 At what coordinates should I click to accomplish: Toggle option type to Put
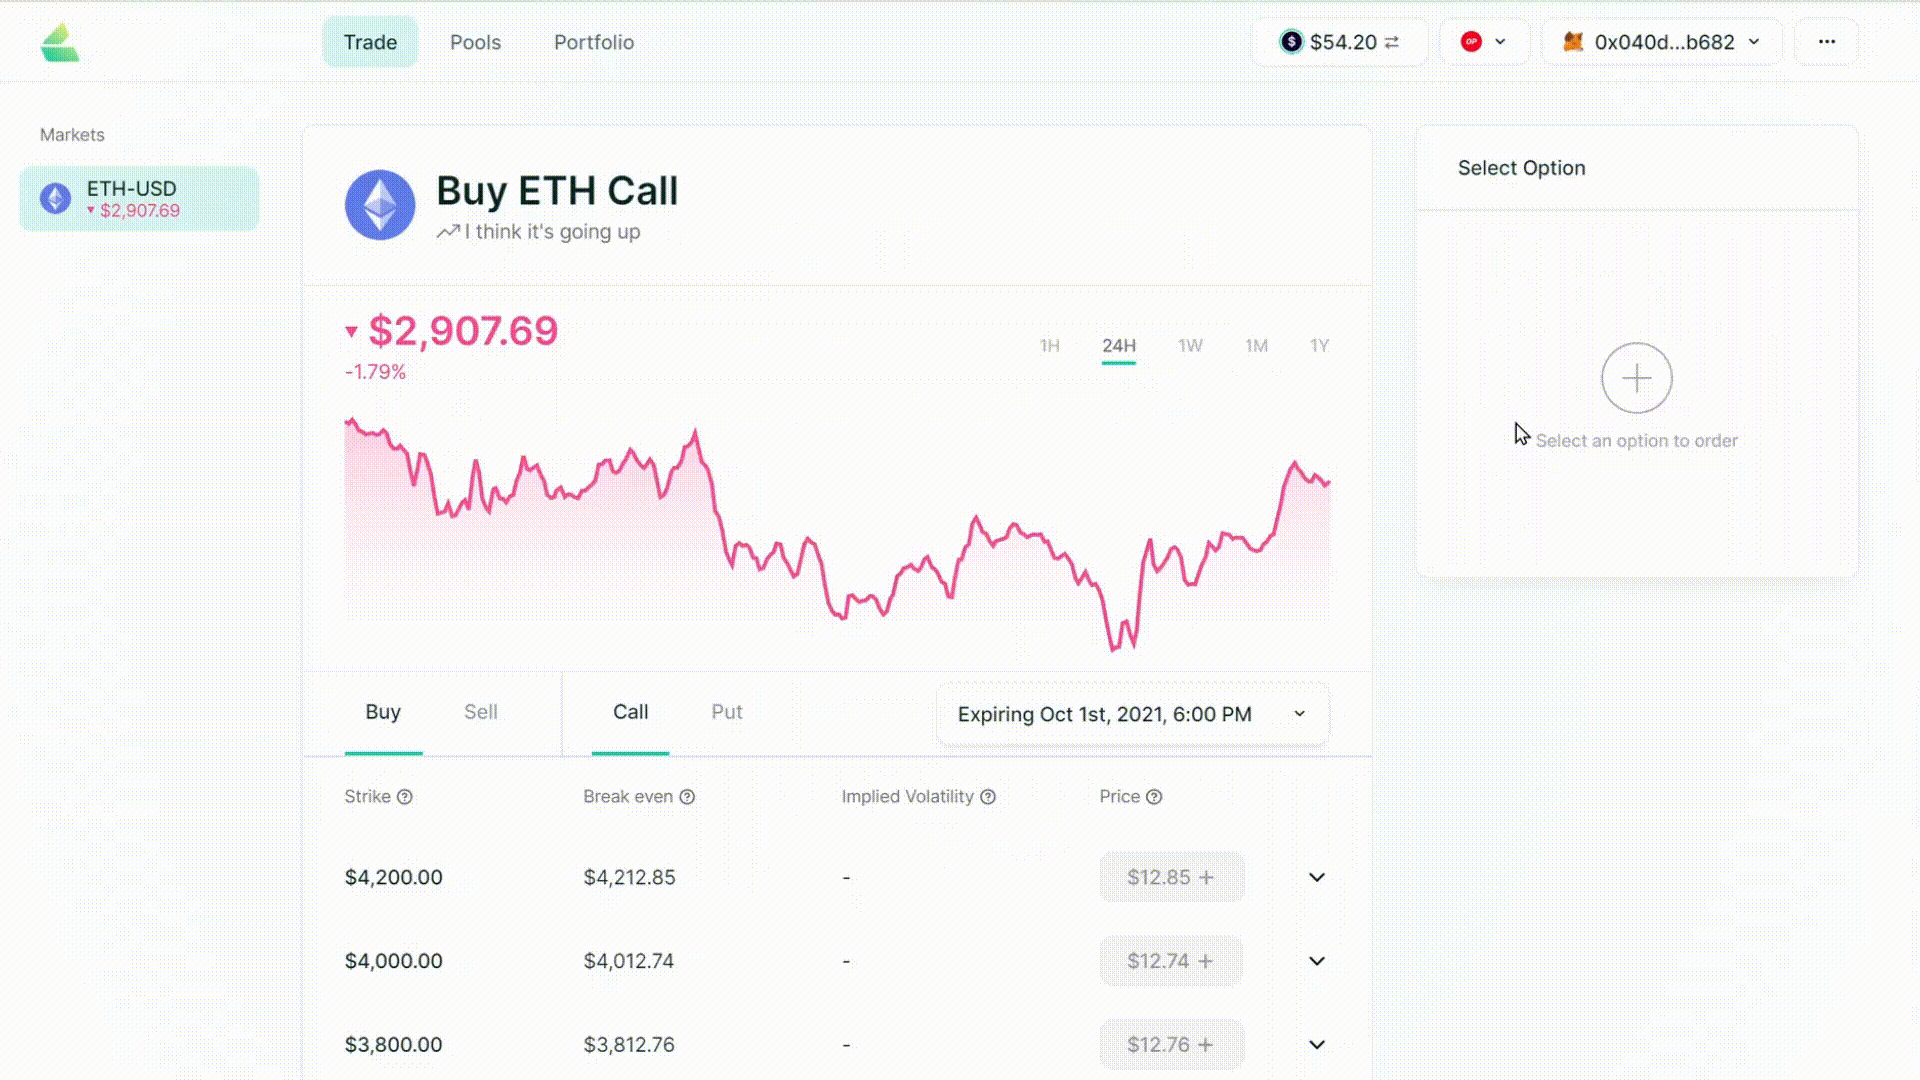(x=726, y=712)
